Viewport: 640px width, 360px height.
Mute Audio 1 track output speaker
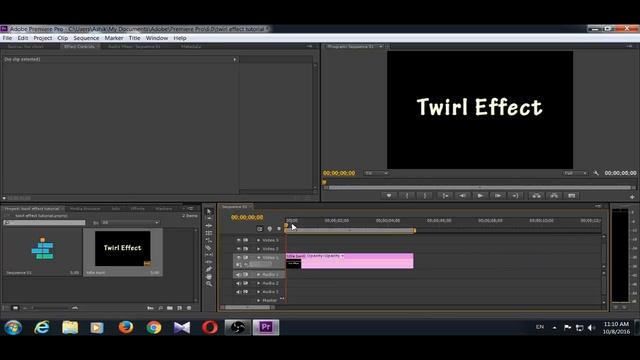(239, 275)
